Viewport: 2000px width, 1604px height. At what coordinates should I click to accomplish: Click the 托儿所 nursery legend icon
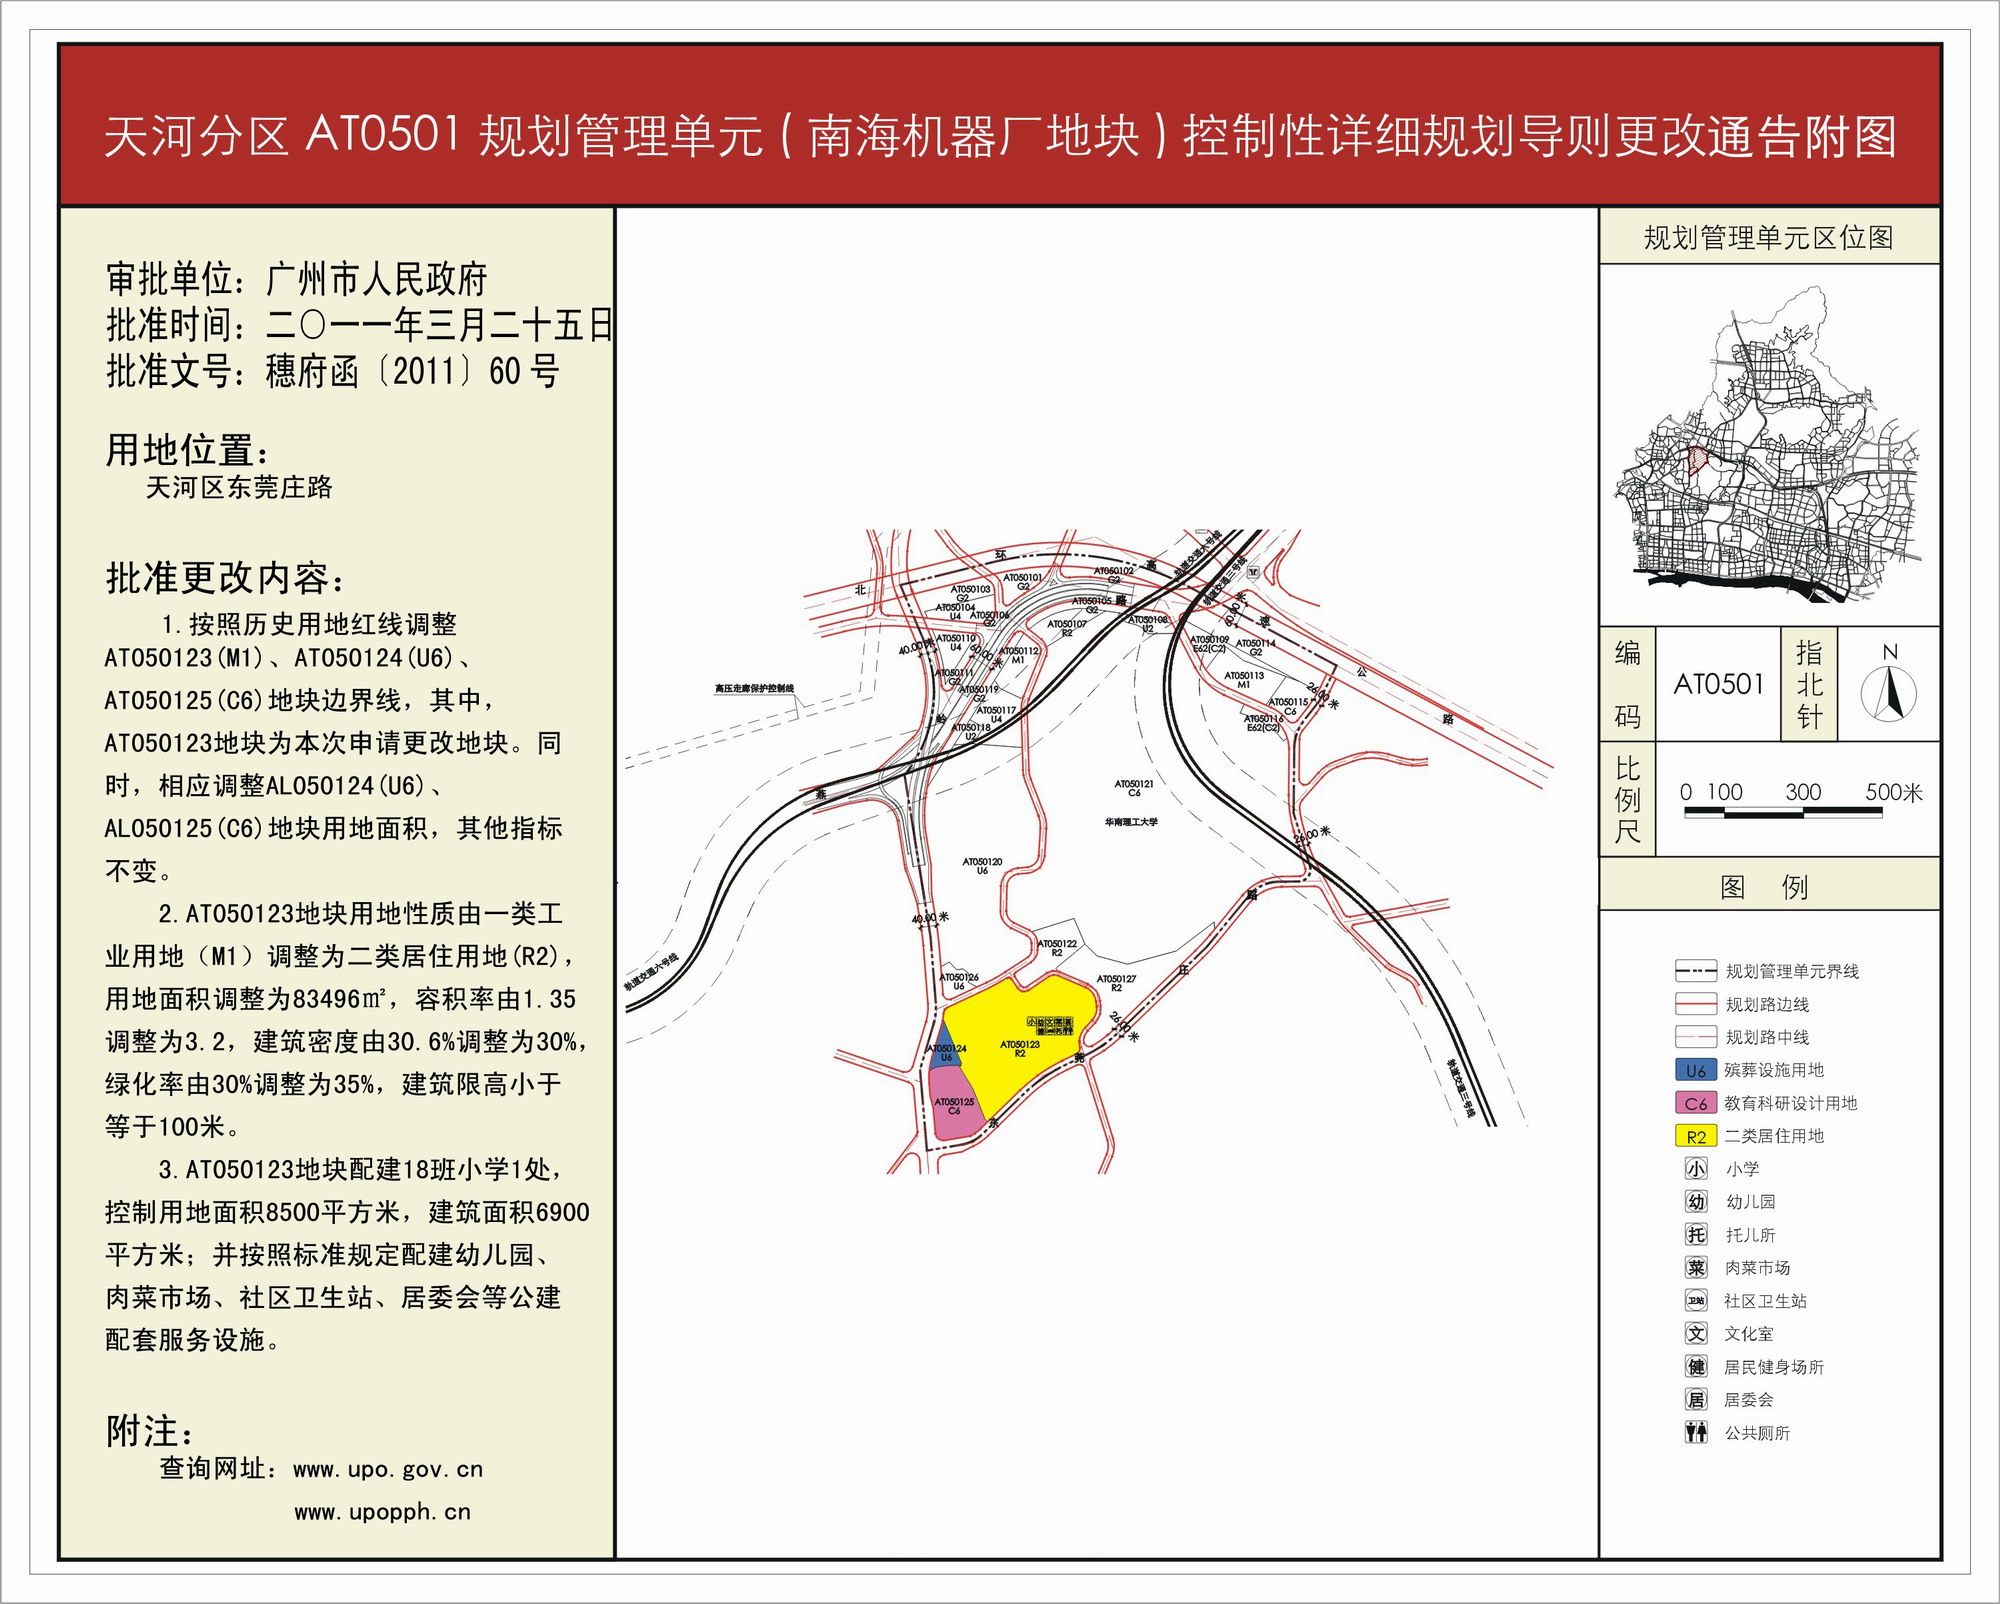click(1696, 1234)
